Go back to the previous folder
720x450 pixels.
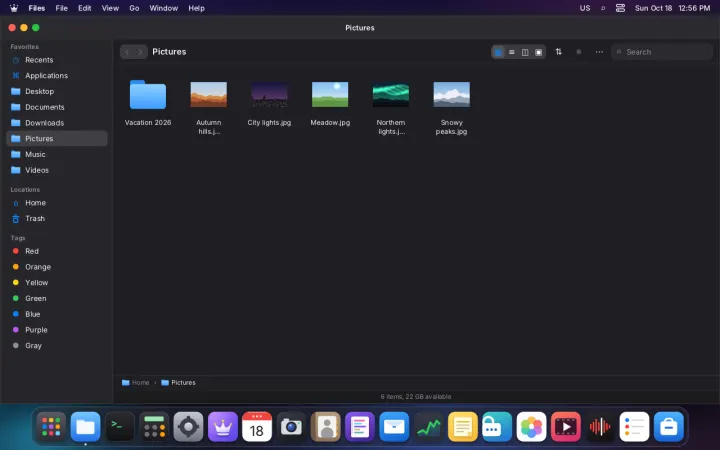[x=127, y=52]
